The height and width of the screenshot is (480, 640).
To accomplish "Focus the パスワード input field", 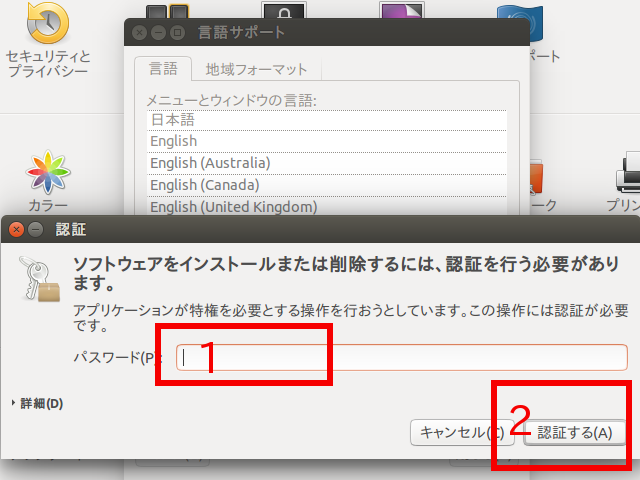I will (400, 357).
